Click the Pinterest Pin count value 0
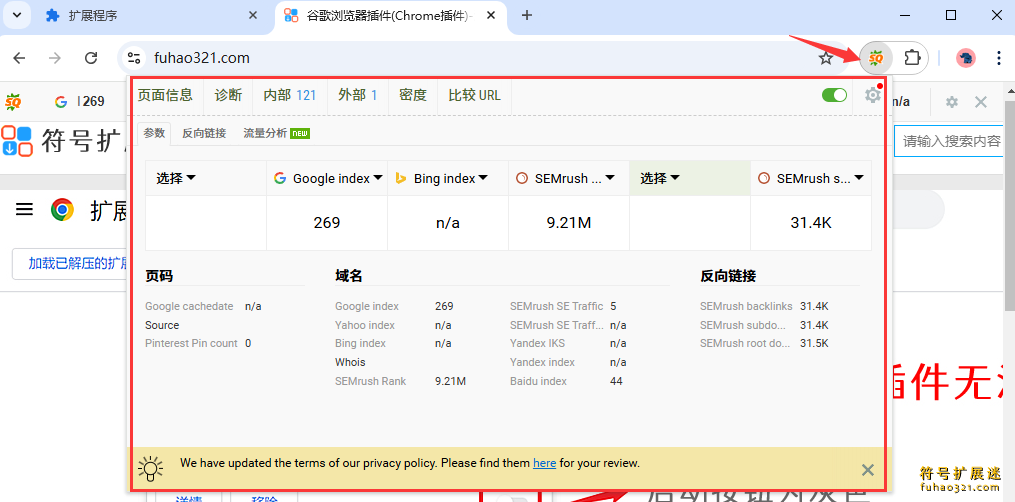This screenshot has height=502, width=1015. tap(248, 344)
